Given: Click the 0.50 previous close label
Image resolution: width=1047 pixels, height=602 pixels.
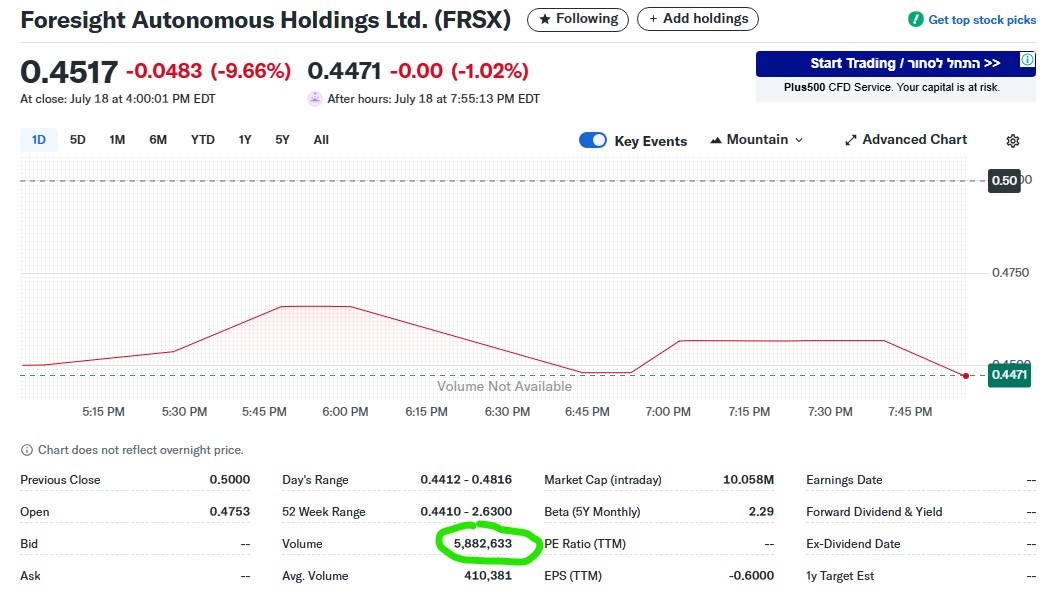Looking at the screenshot, I should [x=1003, y=181].
